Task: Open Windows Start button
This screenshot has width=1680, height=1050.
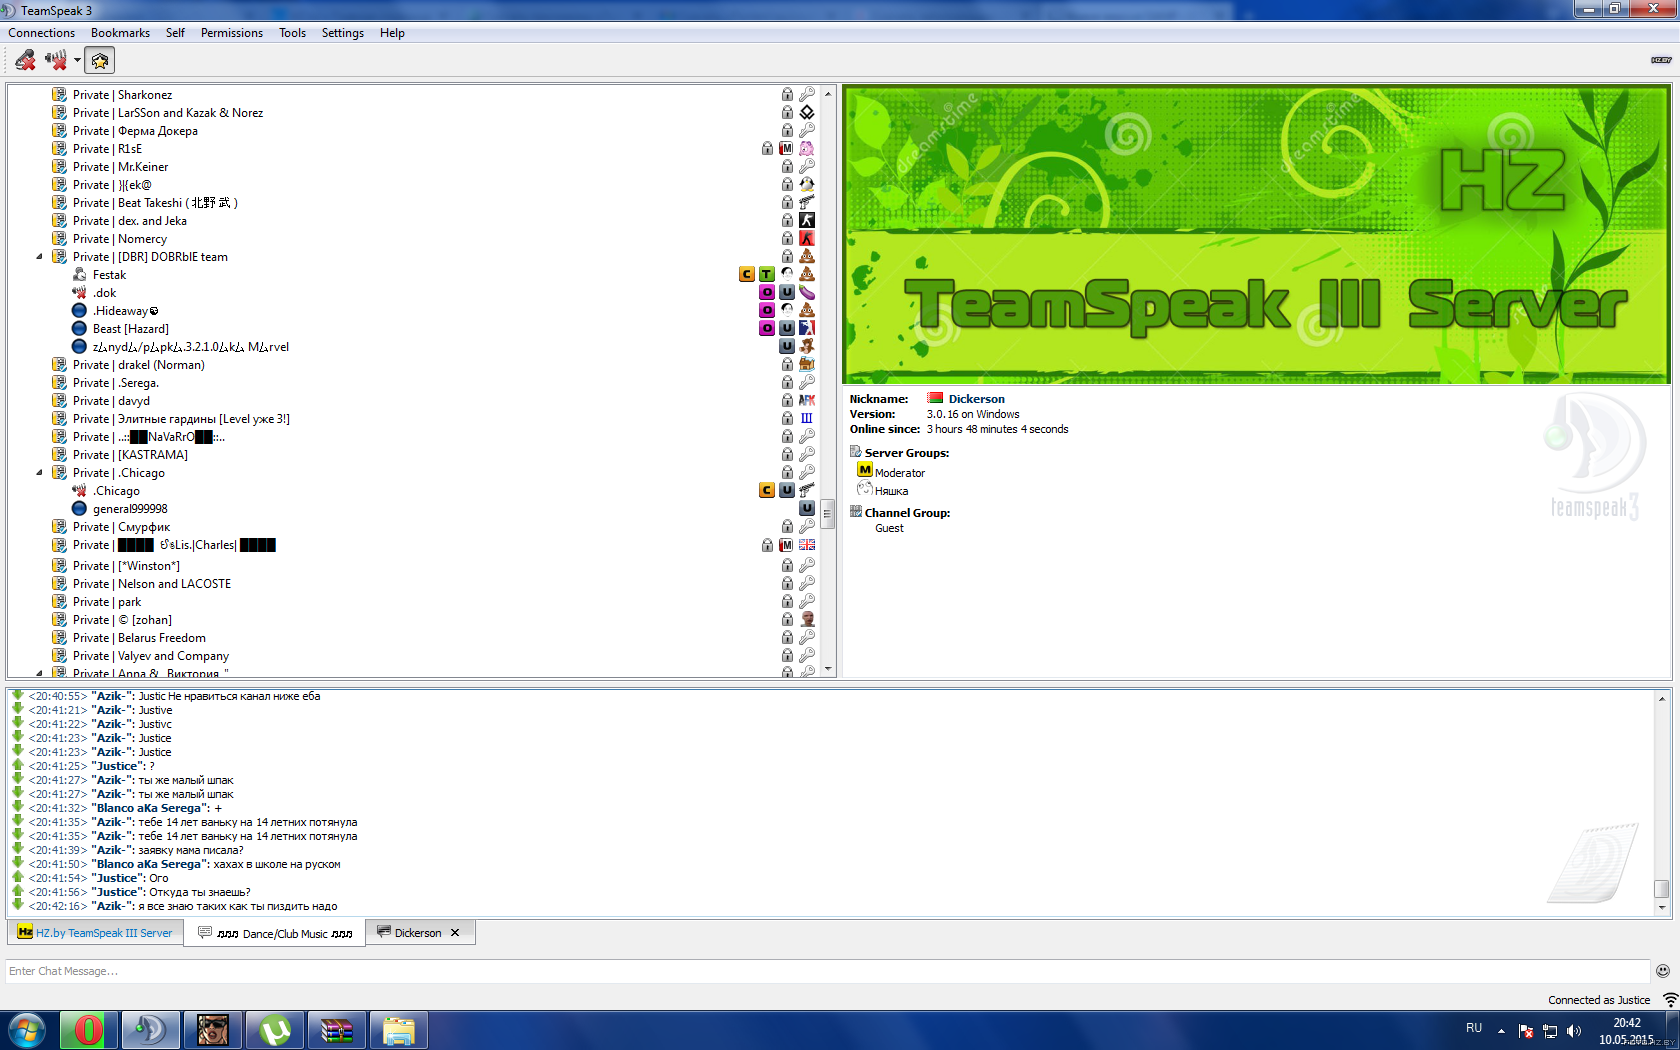Action: coord(27,1030)
